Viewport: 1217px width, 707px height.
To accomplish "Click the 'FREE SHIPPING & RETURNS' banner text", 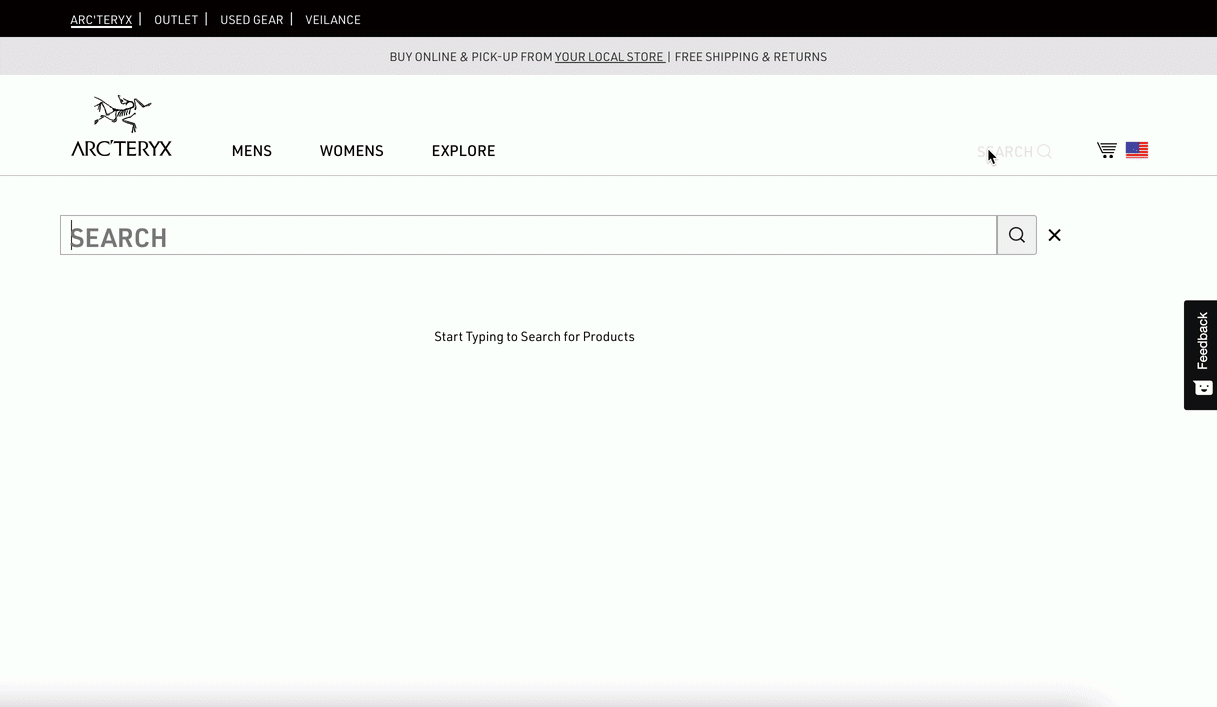I will click(x=751, y=57).
